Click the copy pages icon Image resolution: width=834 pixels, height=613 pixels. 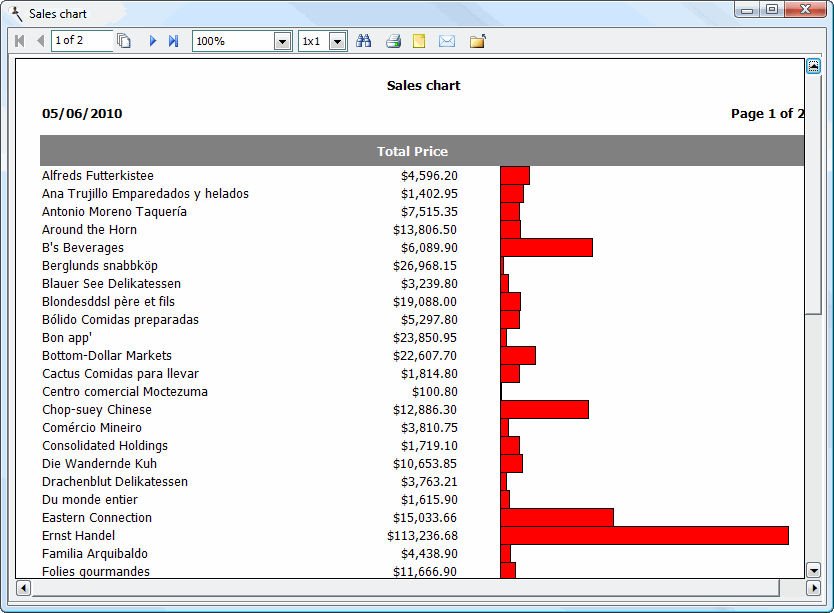click(x=124, y=41)
